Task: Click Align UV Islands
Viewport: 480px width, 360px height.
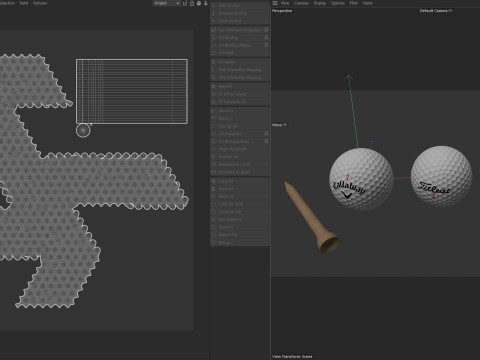Action: tap(240, 149)
